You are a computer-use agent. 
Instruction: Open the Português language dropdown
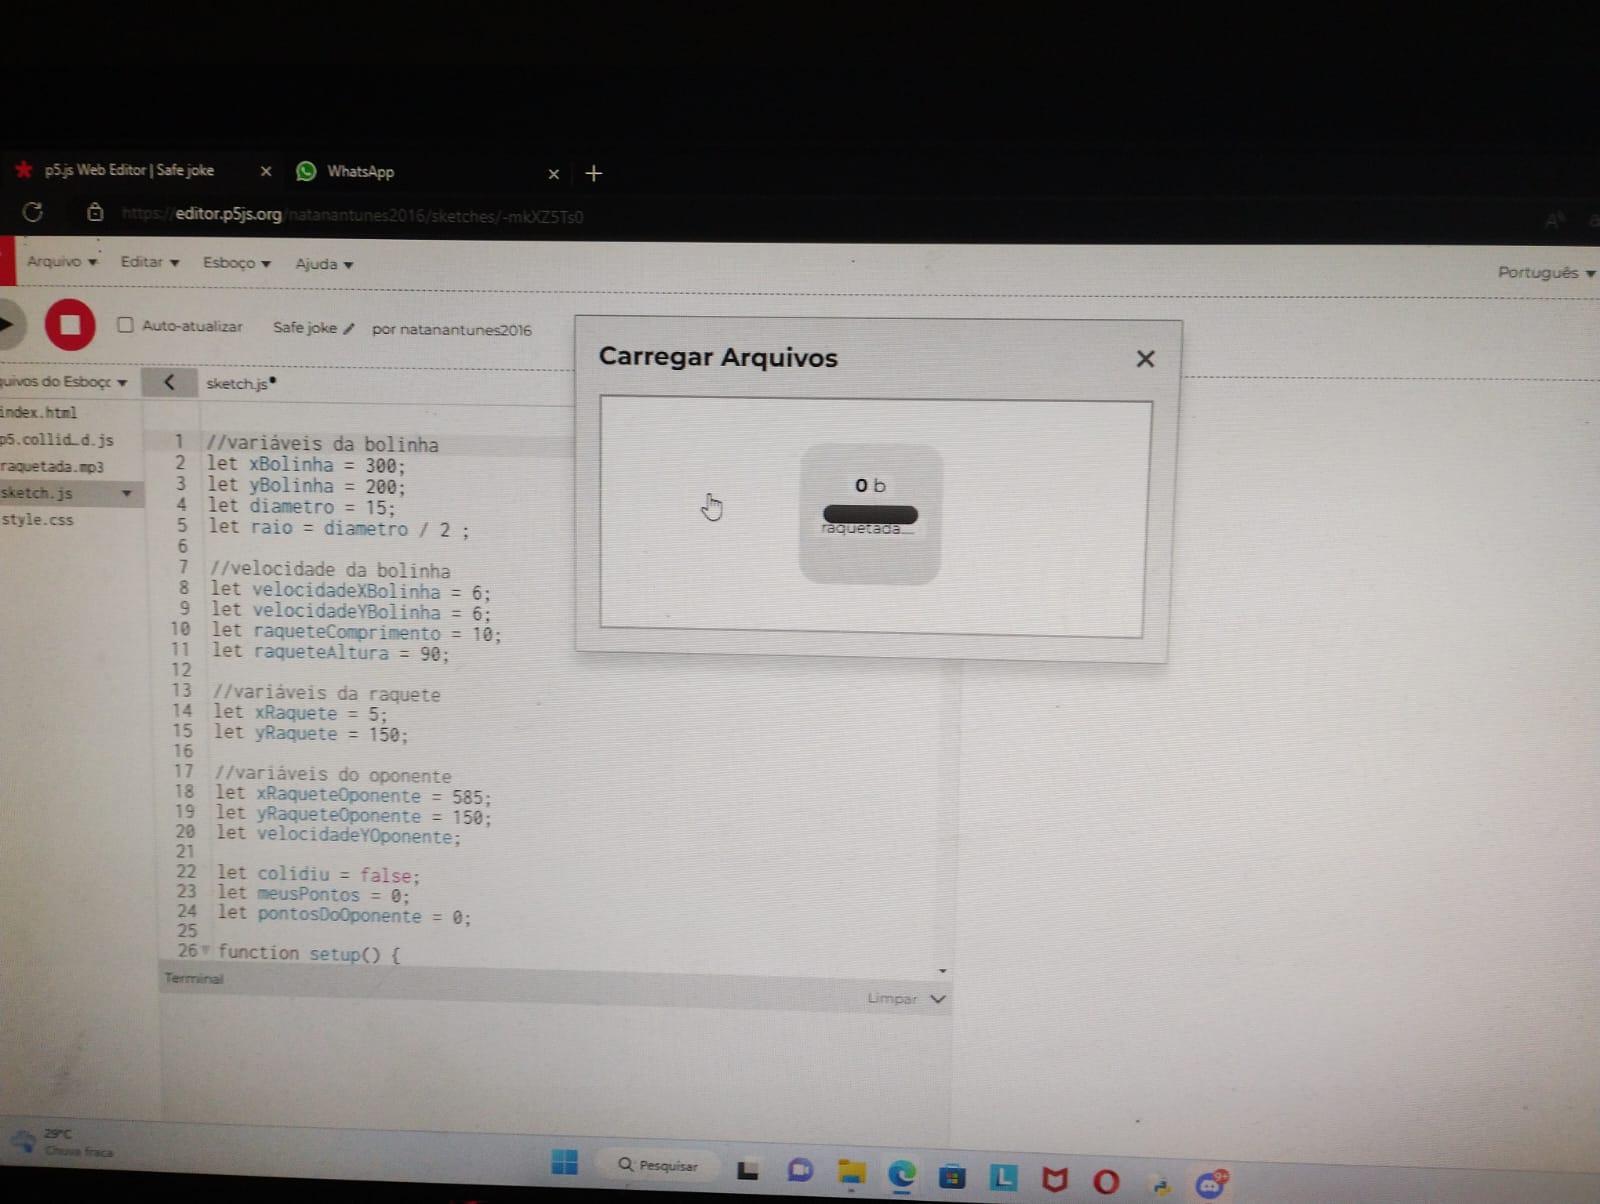(x=1545, y=272)
